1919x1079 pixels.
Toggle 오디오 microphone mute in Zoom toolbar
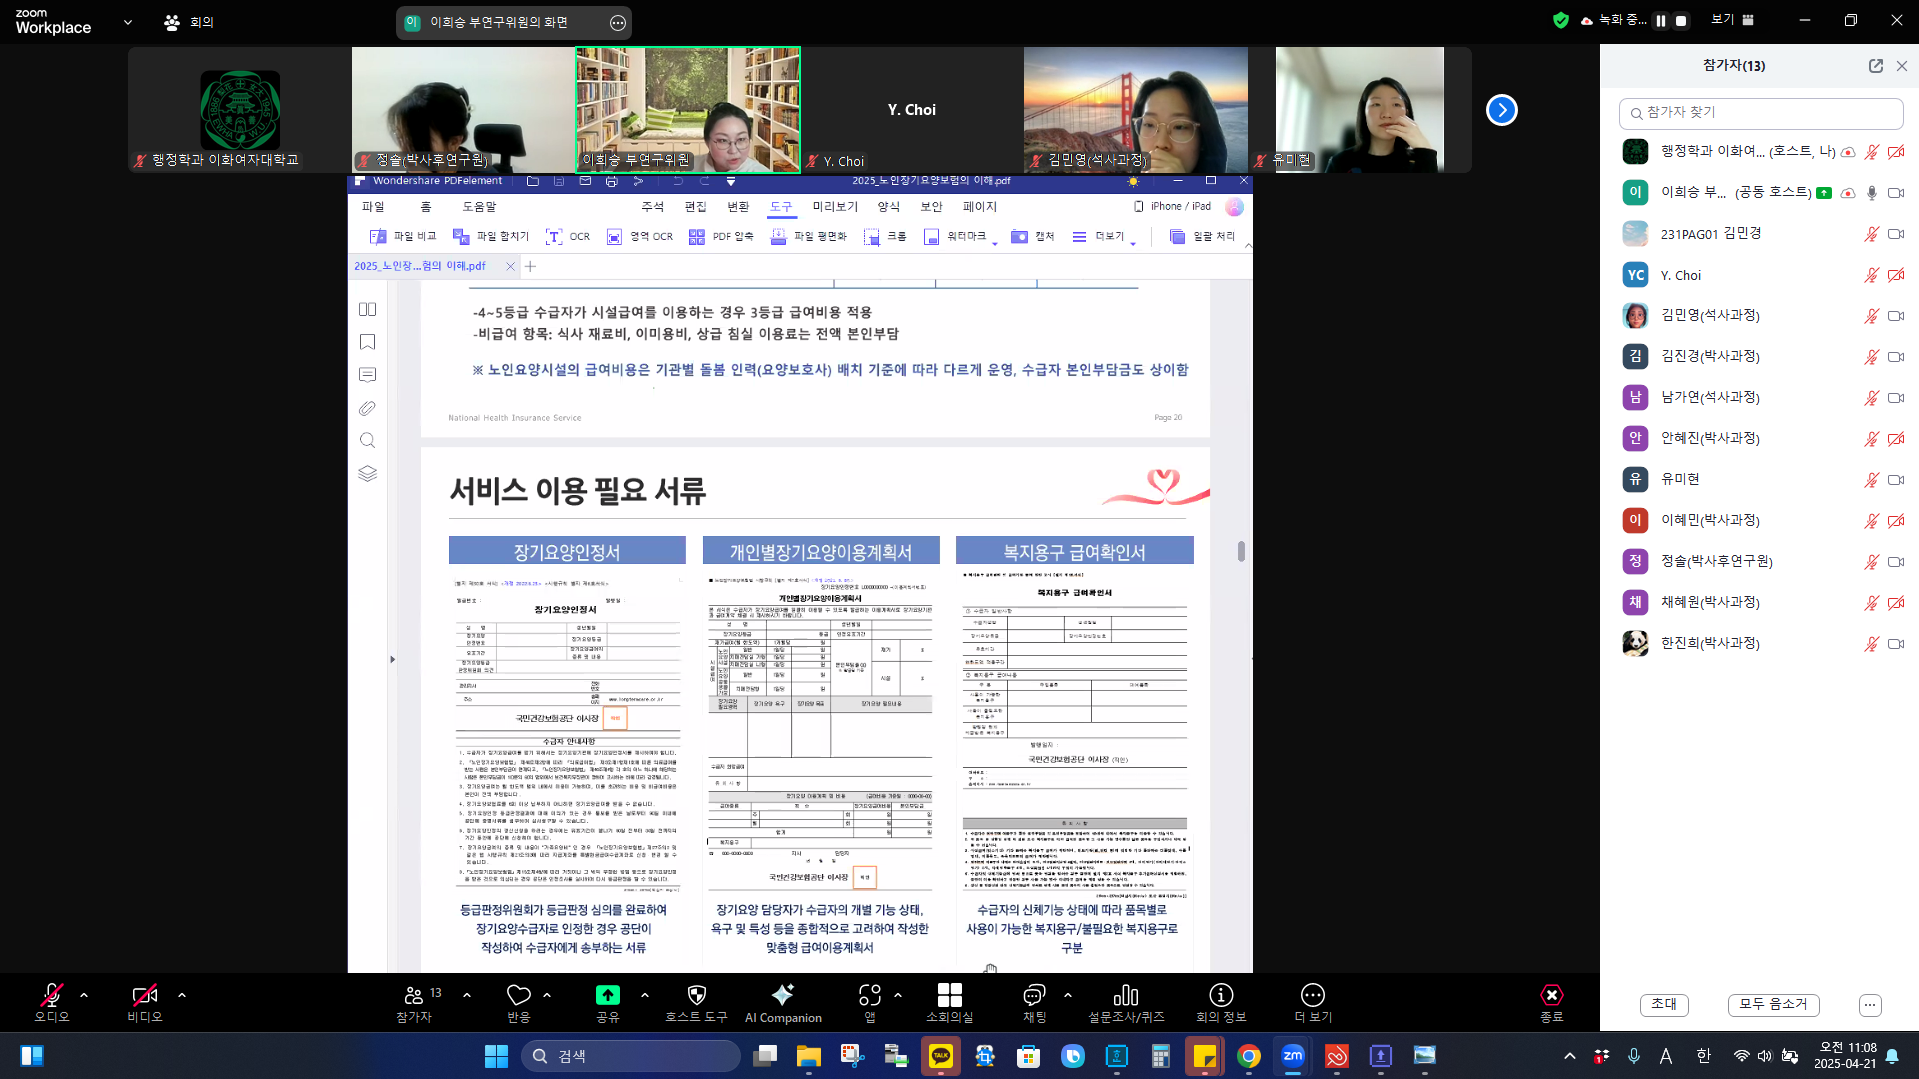click(x=51, y=1003)
